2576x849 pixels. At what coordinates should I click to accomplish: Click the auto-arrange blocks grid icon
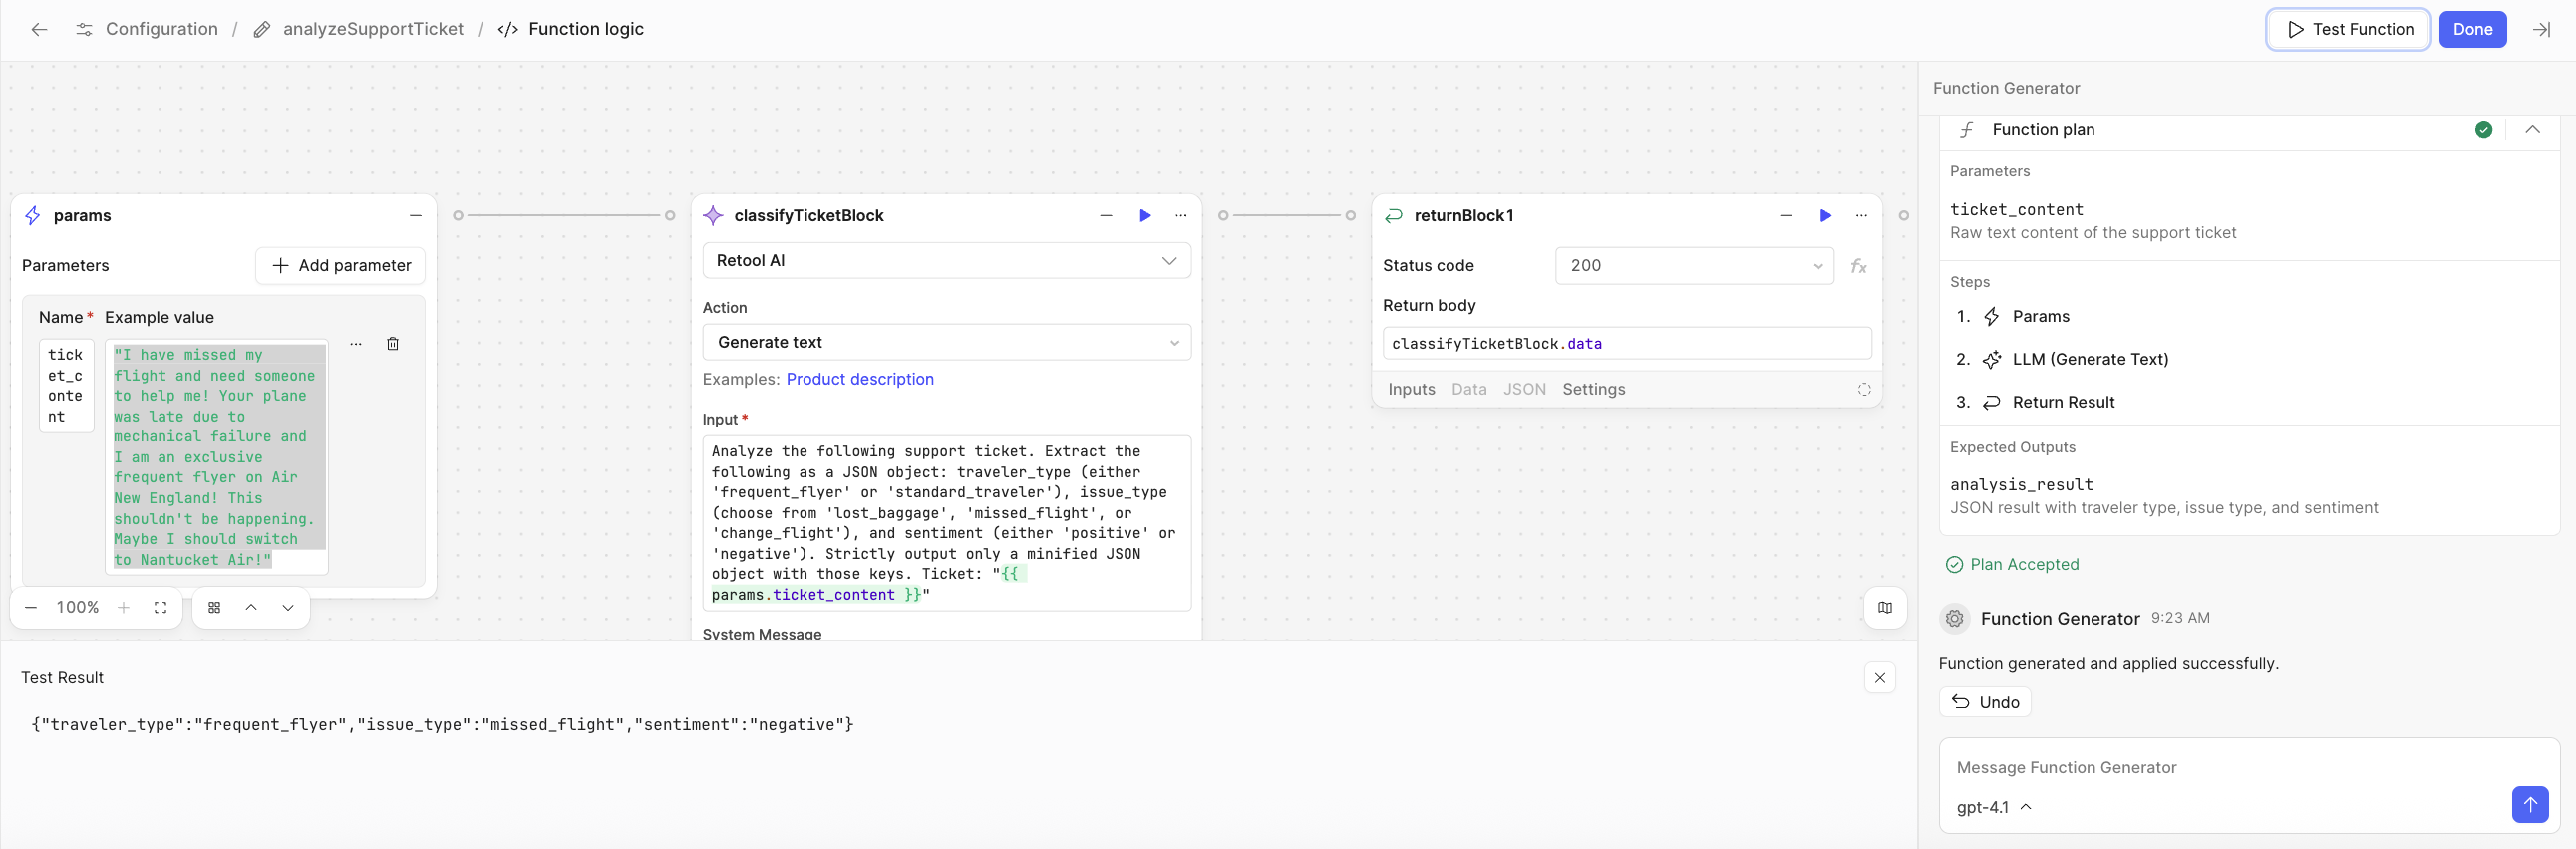coord(214,608)
